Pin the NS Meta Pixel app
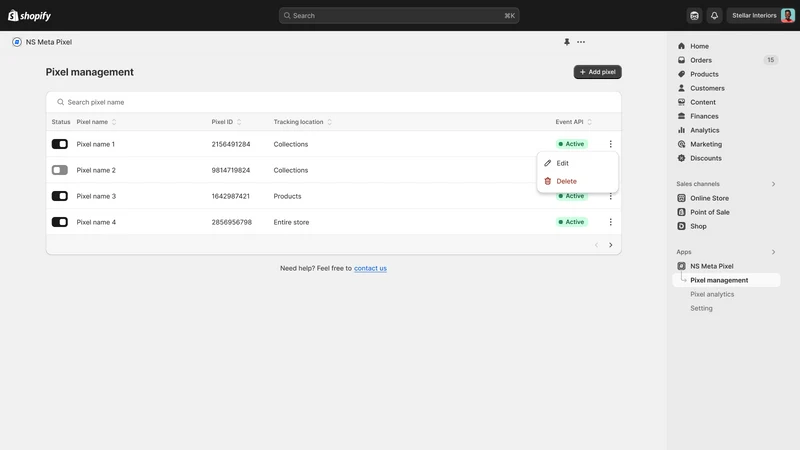 [566, 42]
